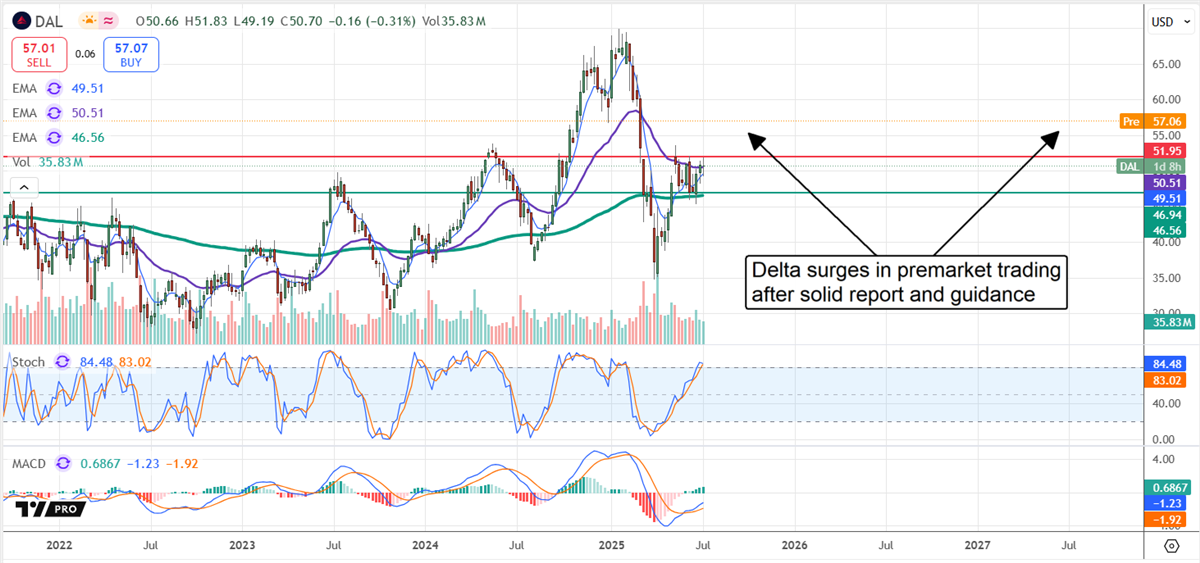Click the 2025 label on time axis
Viewport: 1200px width, 563px height.
pyautogui.click(x=610, y=546)
